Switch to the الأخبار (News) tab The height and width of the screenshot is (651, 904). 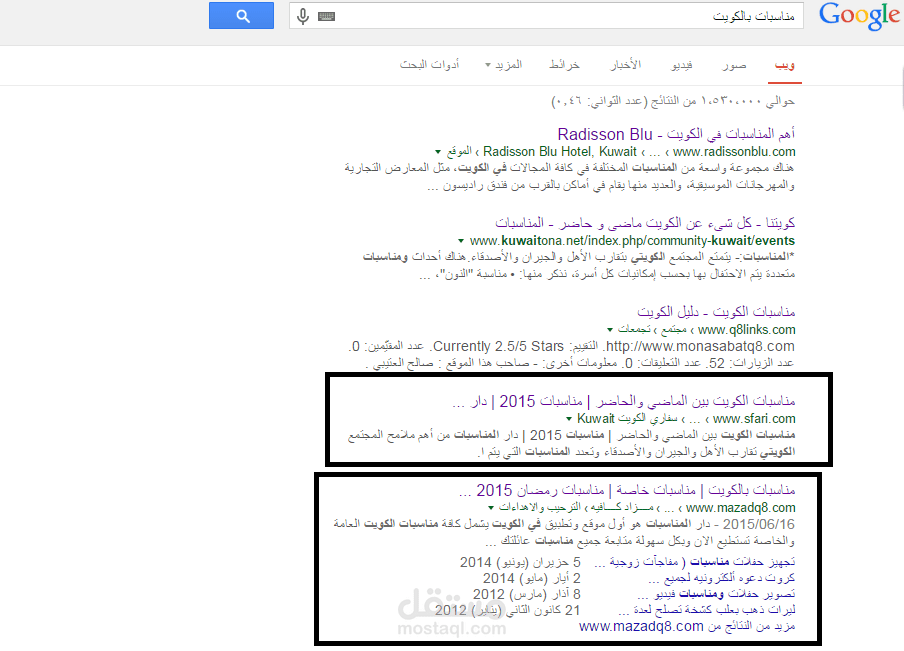[626, 65]
